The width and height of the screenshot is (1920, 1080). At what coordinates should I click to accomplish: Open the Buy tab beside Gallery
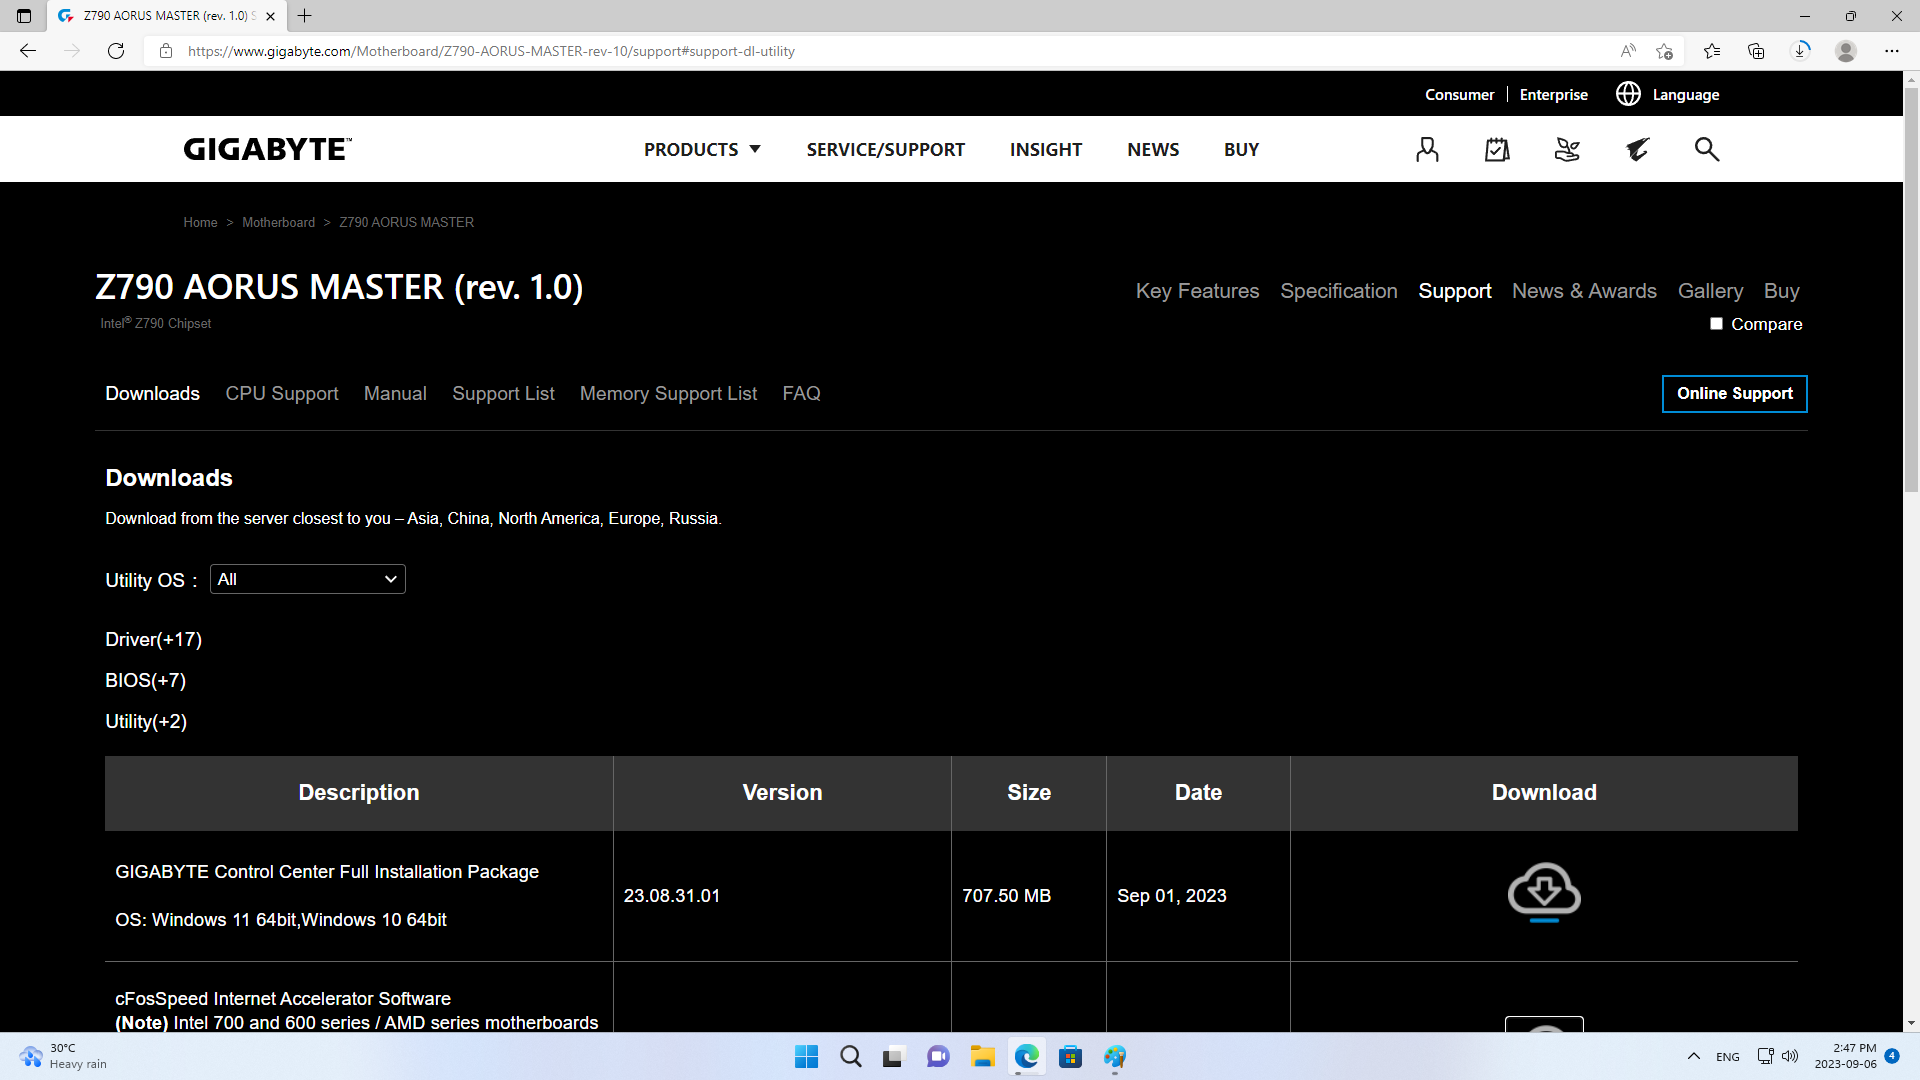pos(1781,291)
